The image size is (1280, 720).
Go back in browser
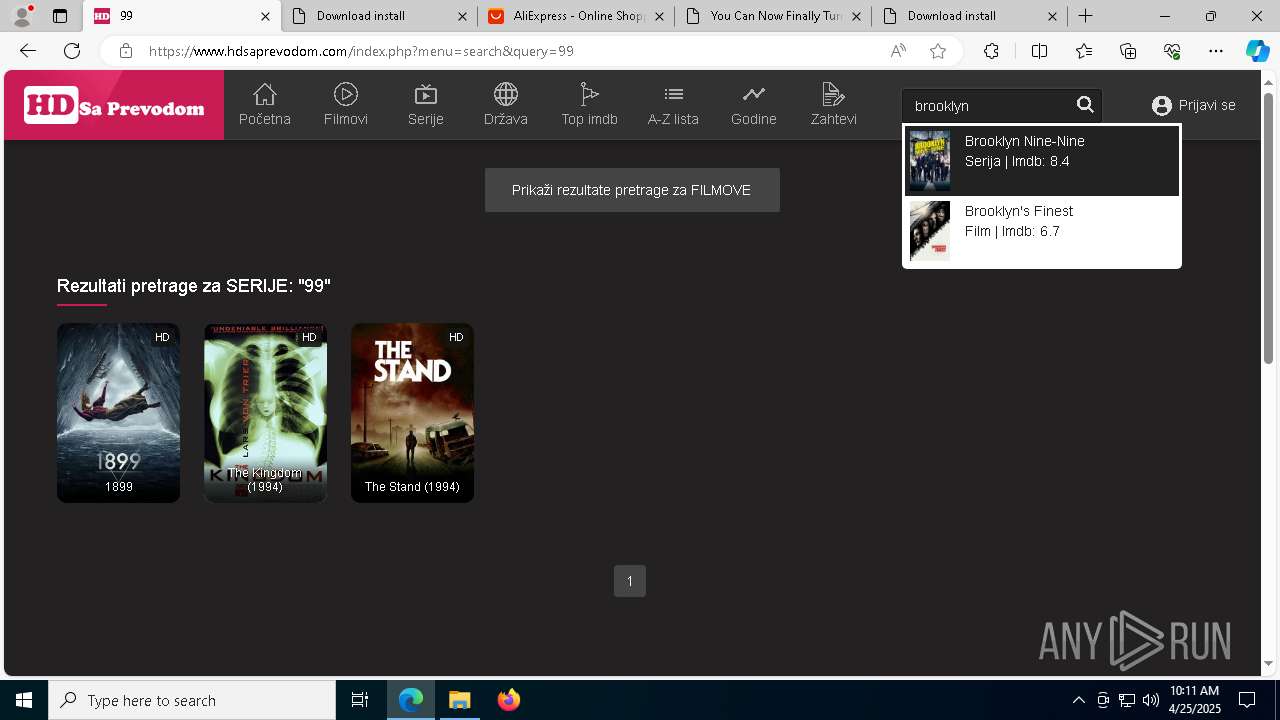point(28,51)
